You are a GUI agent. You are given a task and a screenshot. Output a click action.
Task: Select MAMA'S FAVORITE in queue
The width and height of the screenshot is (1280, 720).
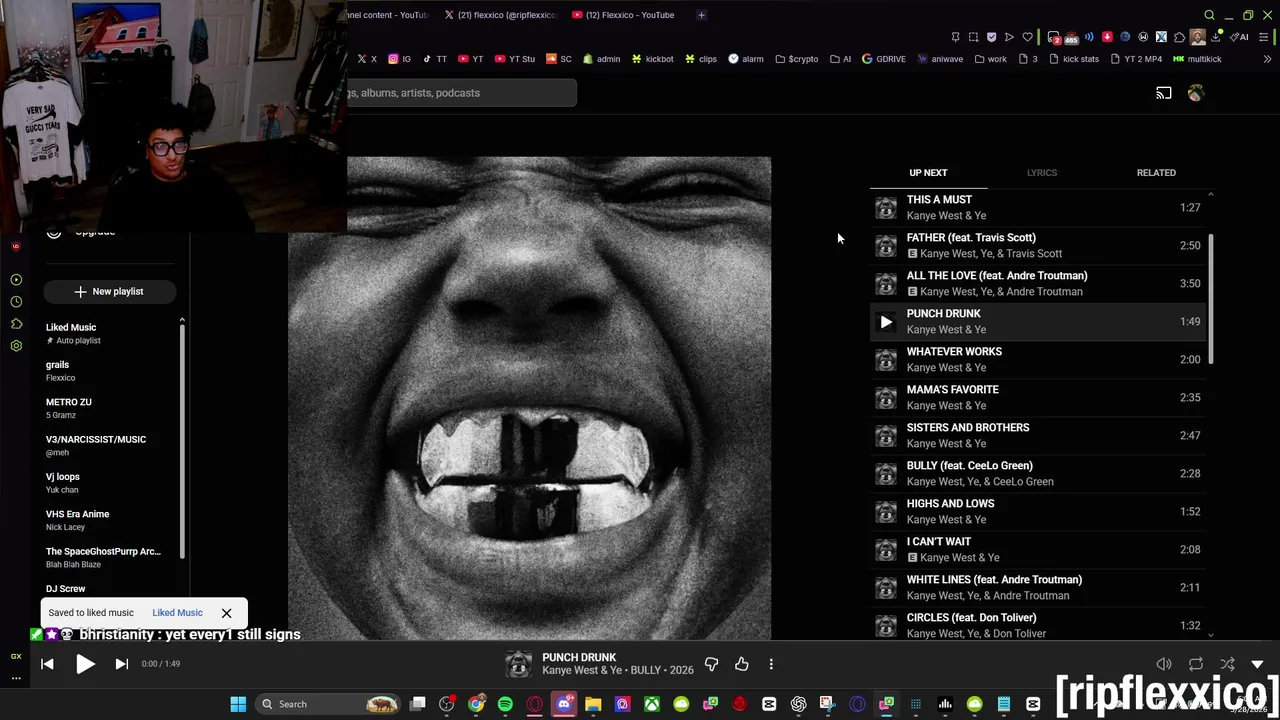point(1037,398)
